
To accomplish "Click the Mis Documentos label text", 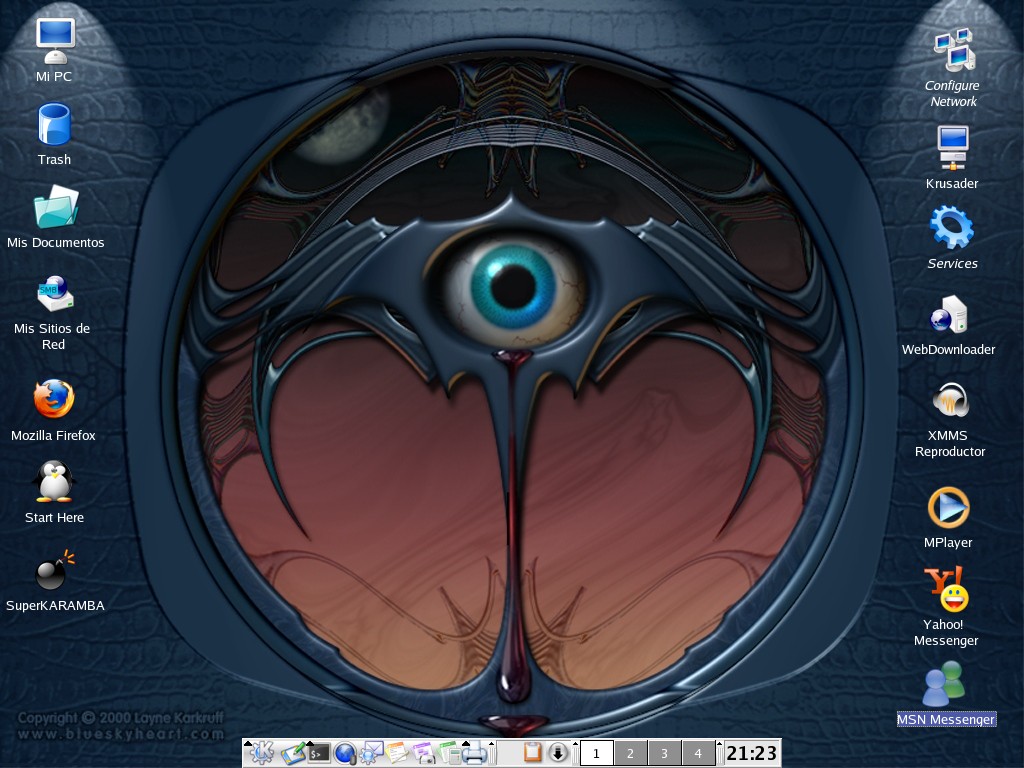I will (x=56, y=242).
